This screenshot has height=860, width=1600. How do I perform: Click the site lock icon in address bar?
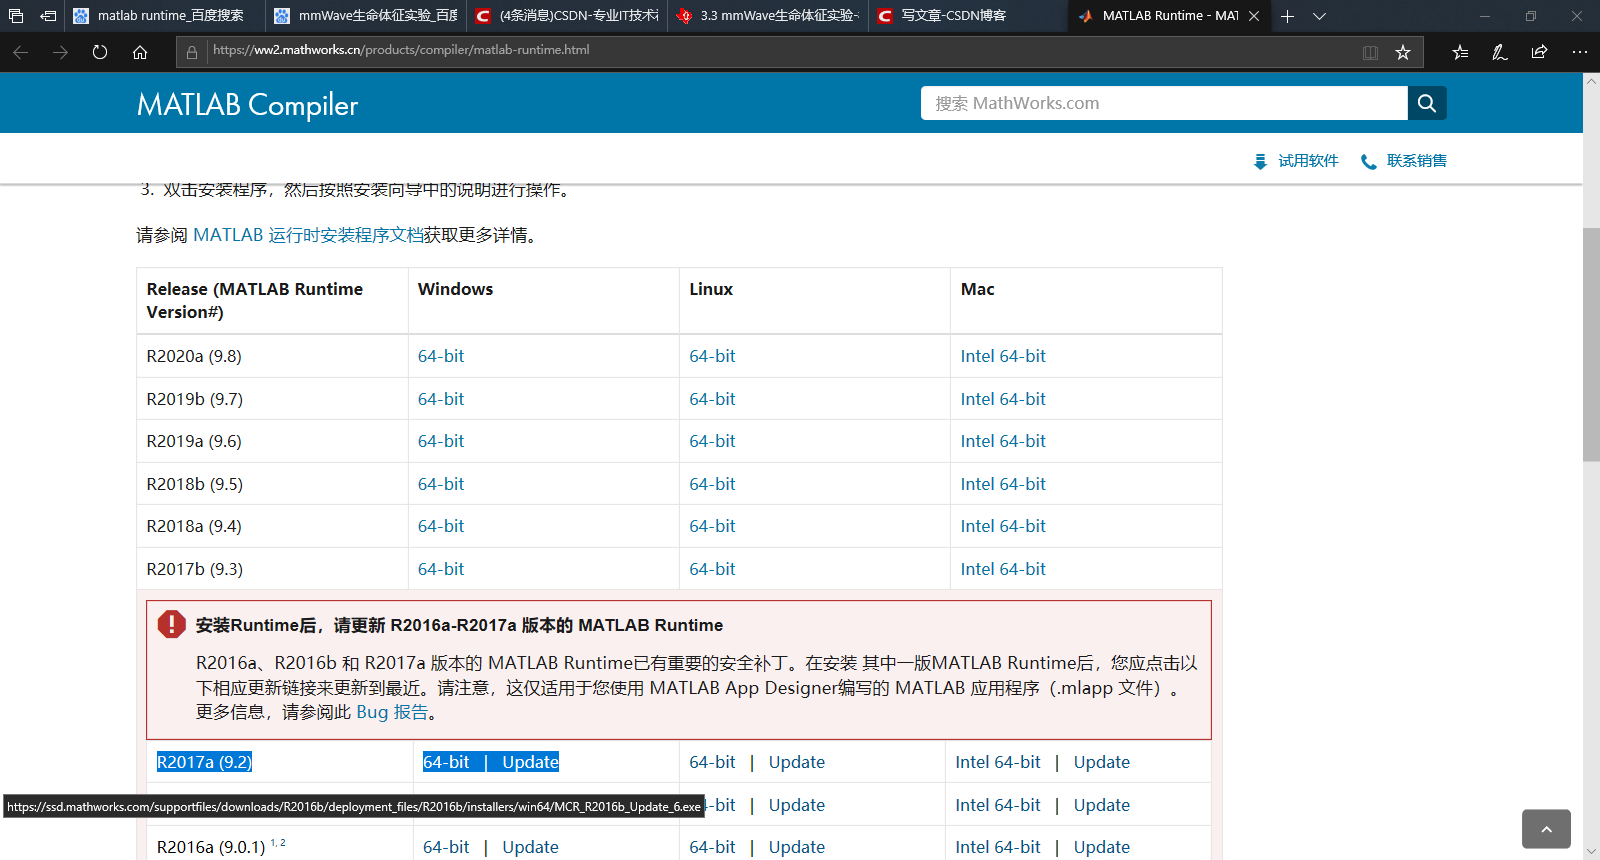191,52
